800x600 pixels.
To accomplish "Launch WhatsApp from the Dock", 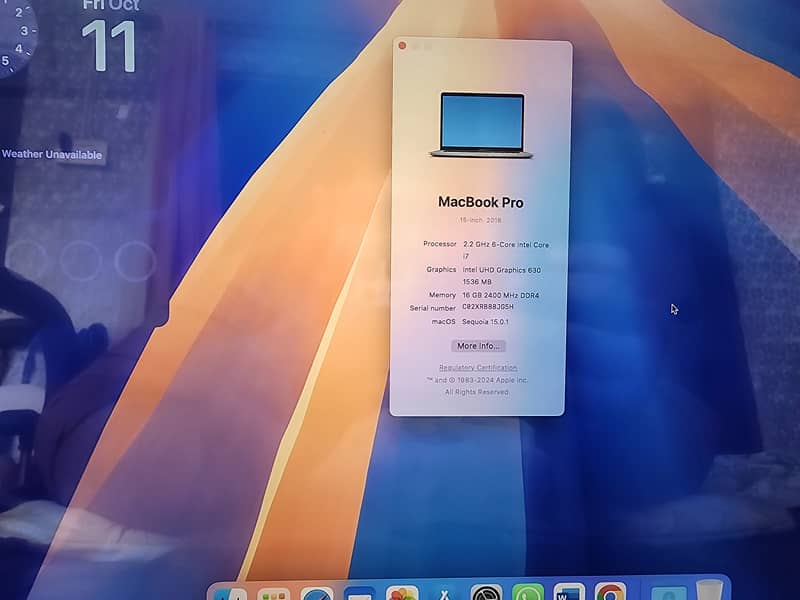I will click(x=528, y=592).
